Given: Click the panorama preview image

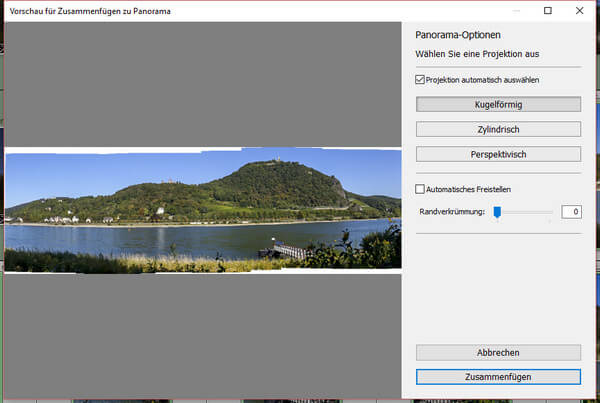Looking at the screenshot, I should tap(203, 210).
